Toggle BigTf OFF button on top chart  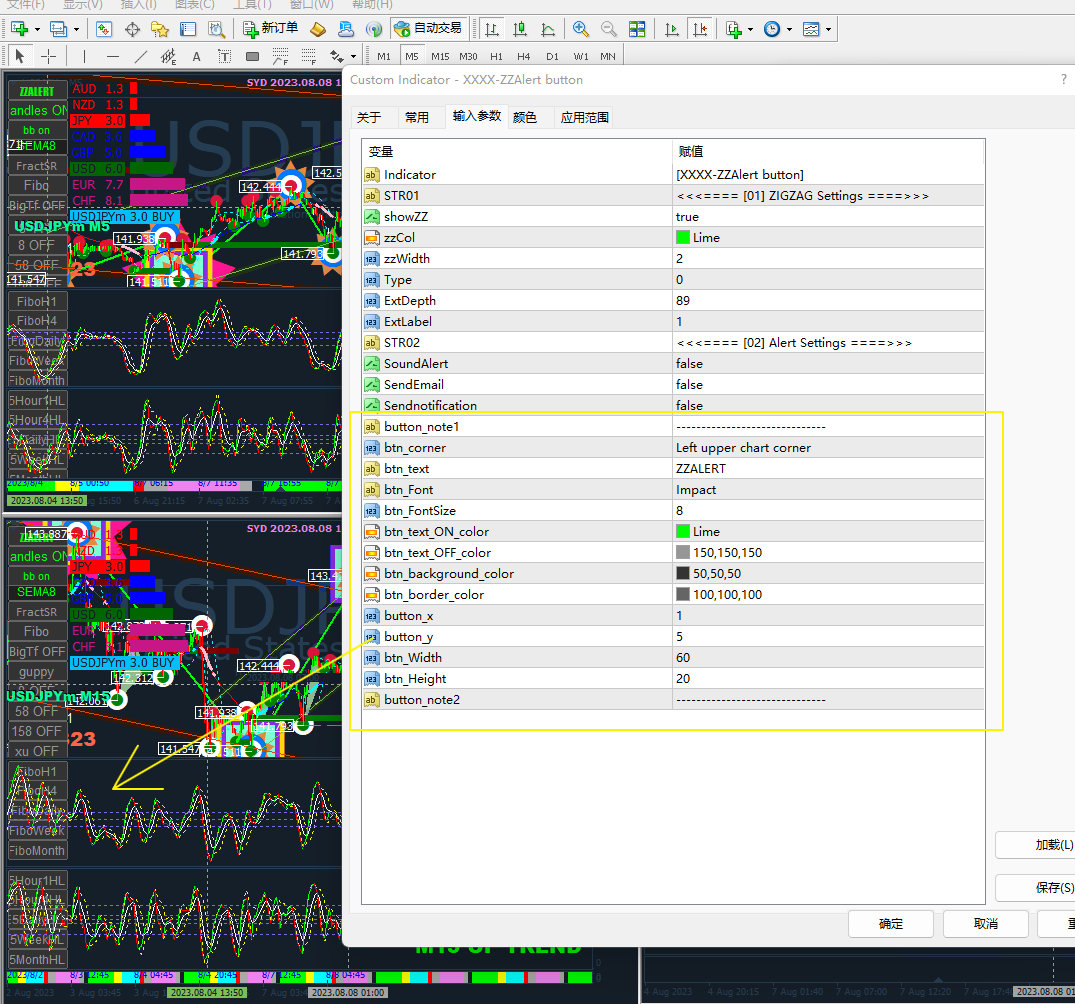37,206
